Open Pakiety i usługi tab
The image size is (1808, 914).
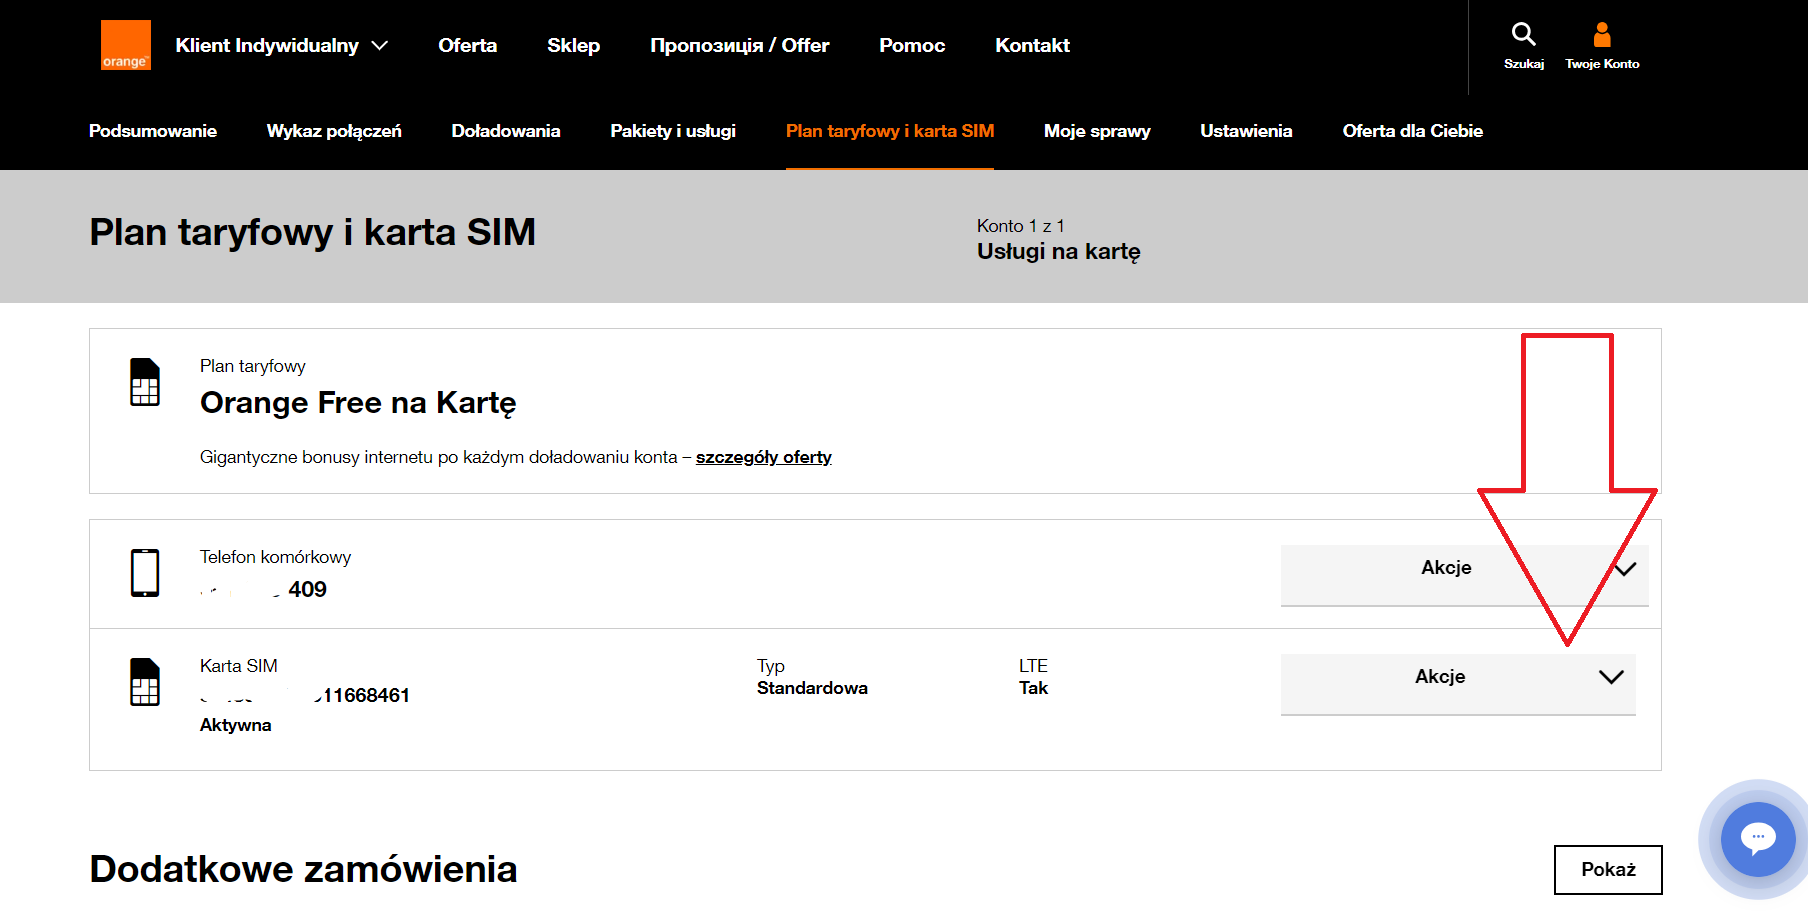(x=673, y=131)
